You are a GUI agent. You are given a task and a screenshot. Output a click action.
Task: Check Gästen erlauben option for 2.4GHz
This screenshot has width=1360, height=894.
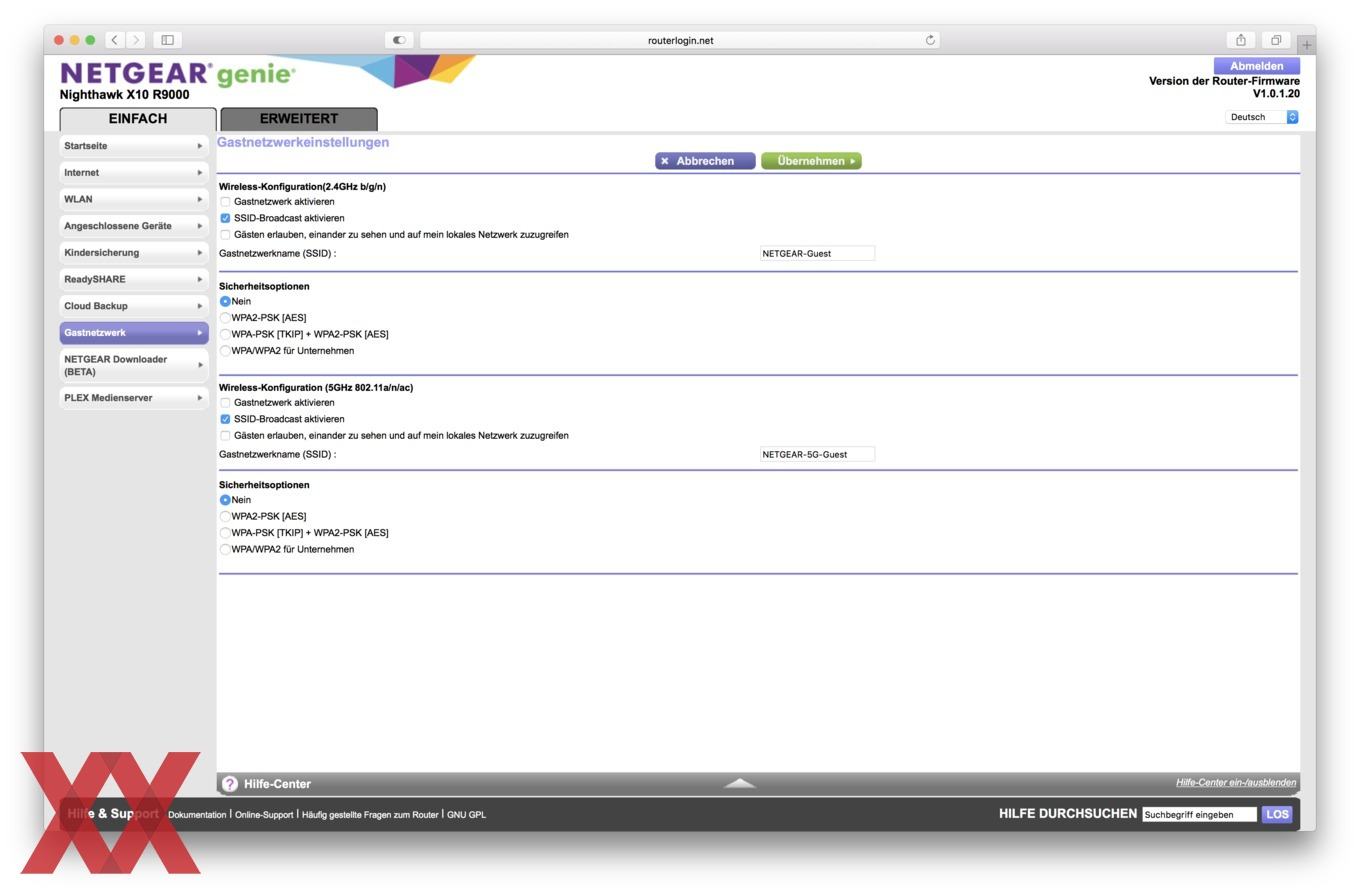pos(225,235)
